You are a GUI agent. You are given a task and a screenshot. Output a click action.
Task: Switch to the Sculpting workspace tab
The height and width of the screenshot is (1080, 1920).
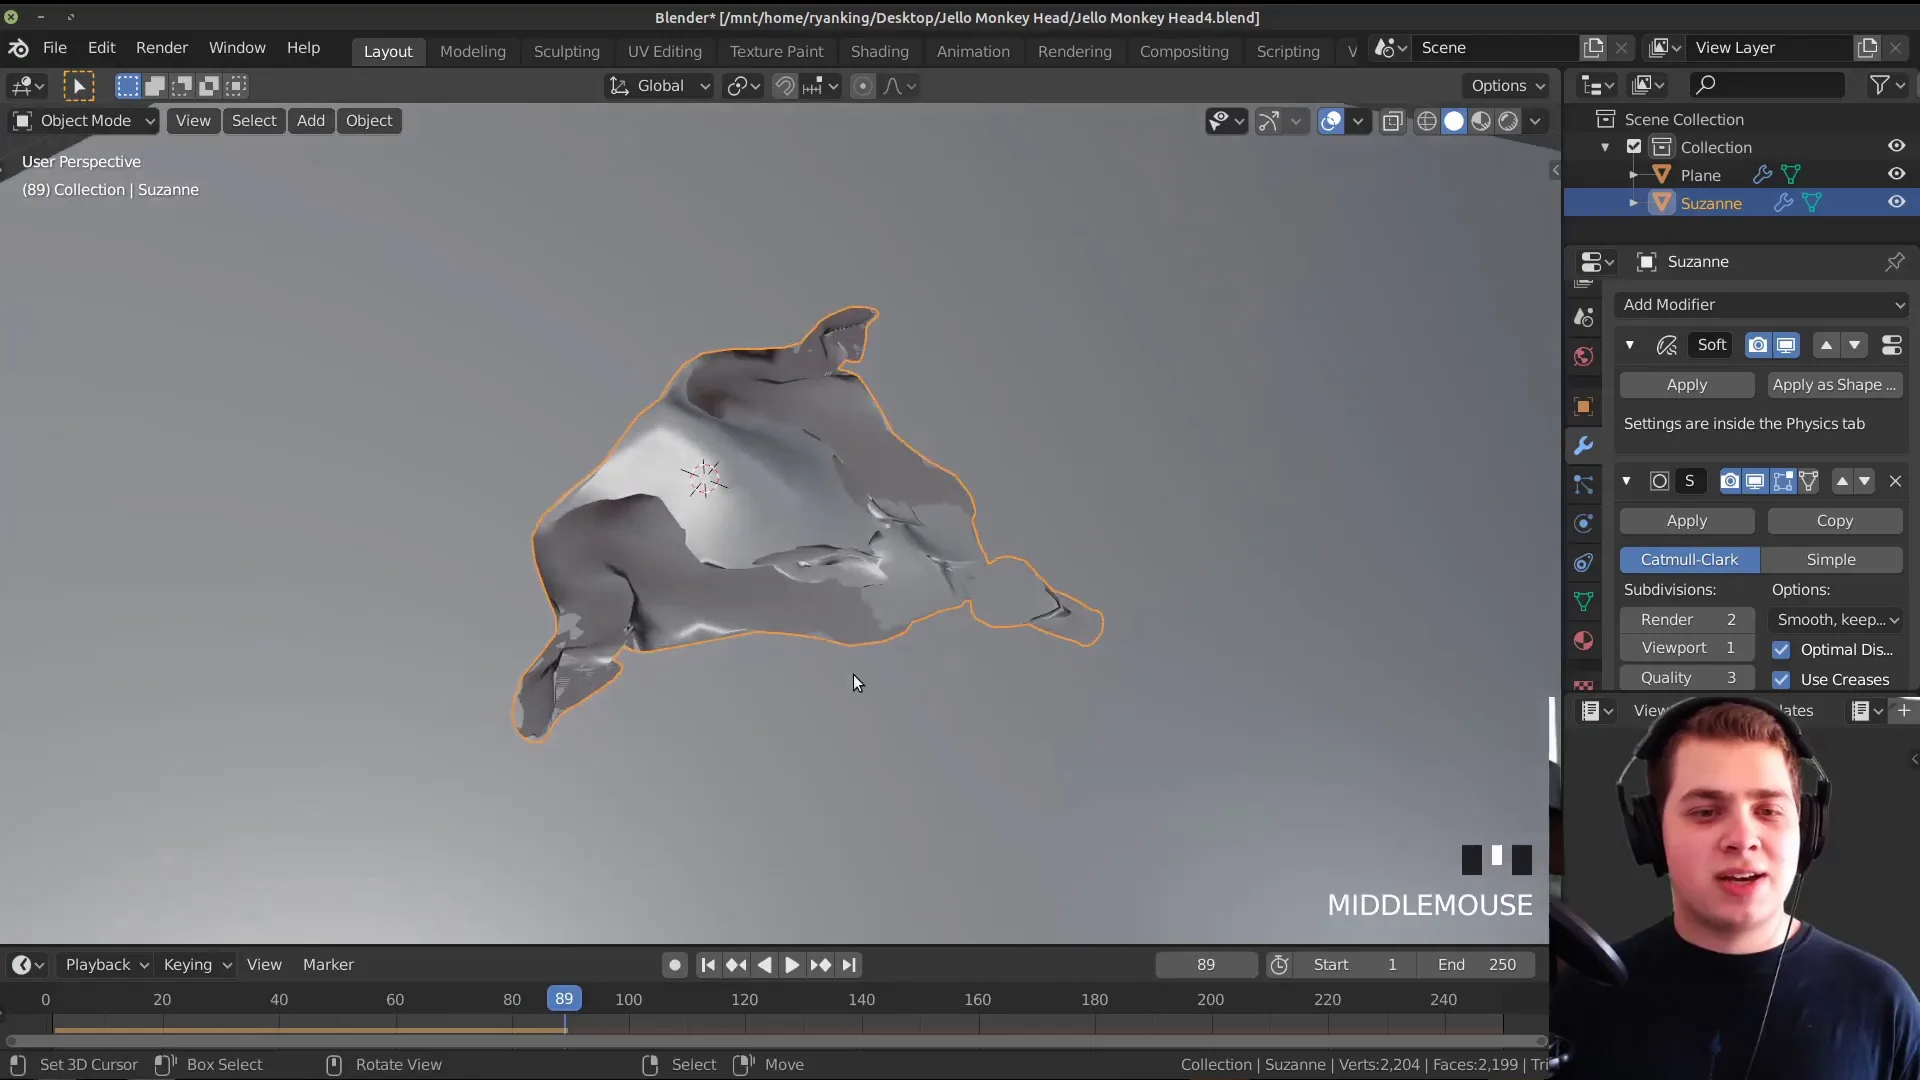(x=567, y=52)
